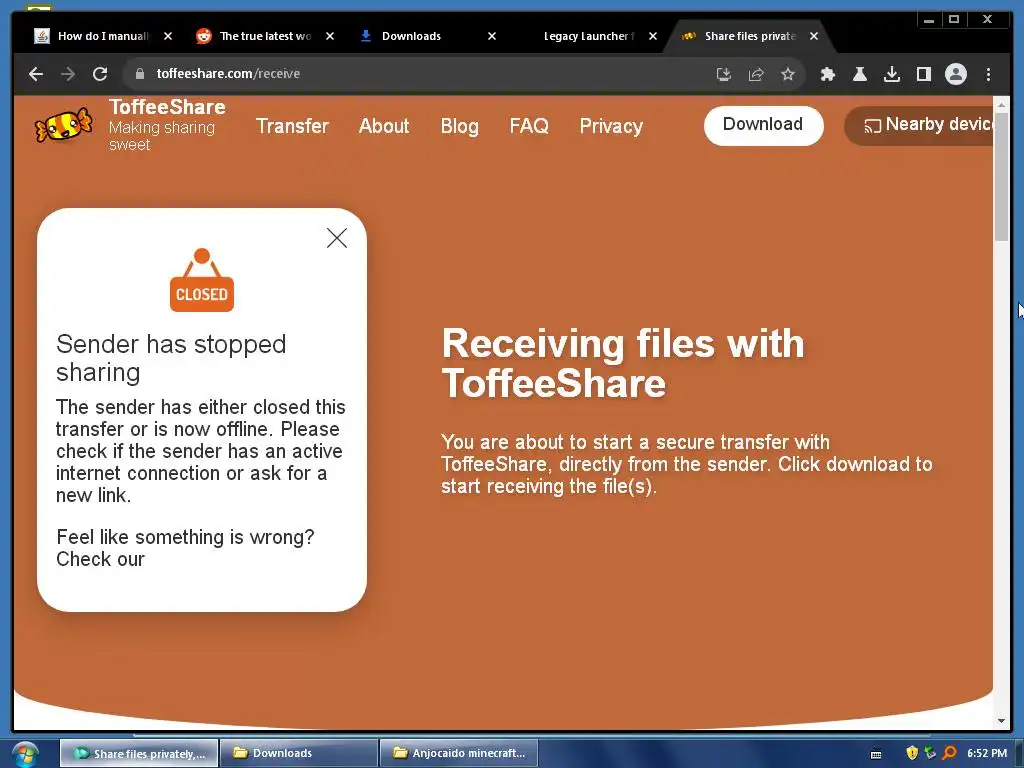This screenshot has height=768, width=1024.
Task: Open the Privacy nav link
Action: [x=611, y=125]
